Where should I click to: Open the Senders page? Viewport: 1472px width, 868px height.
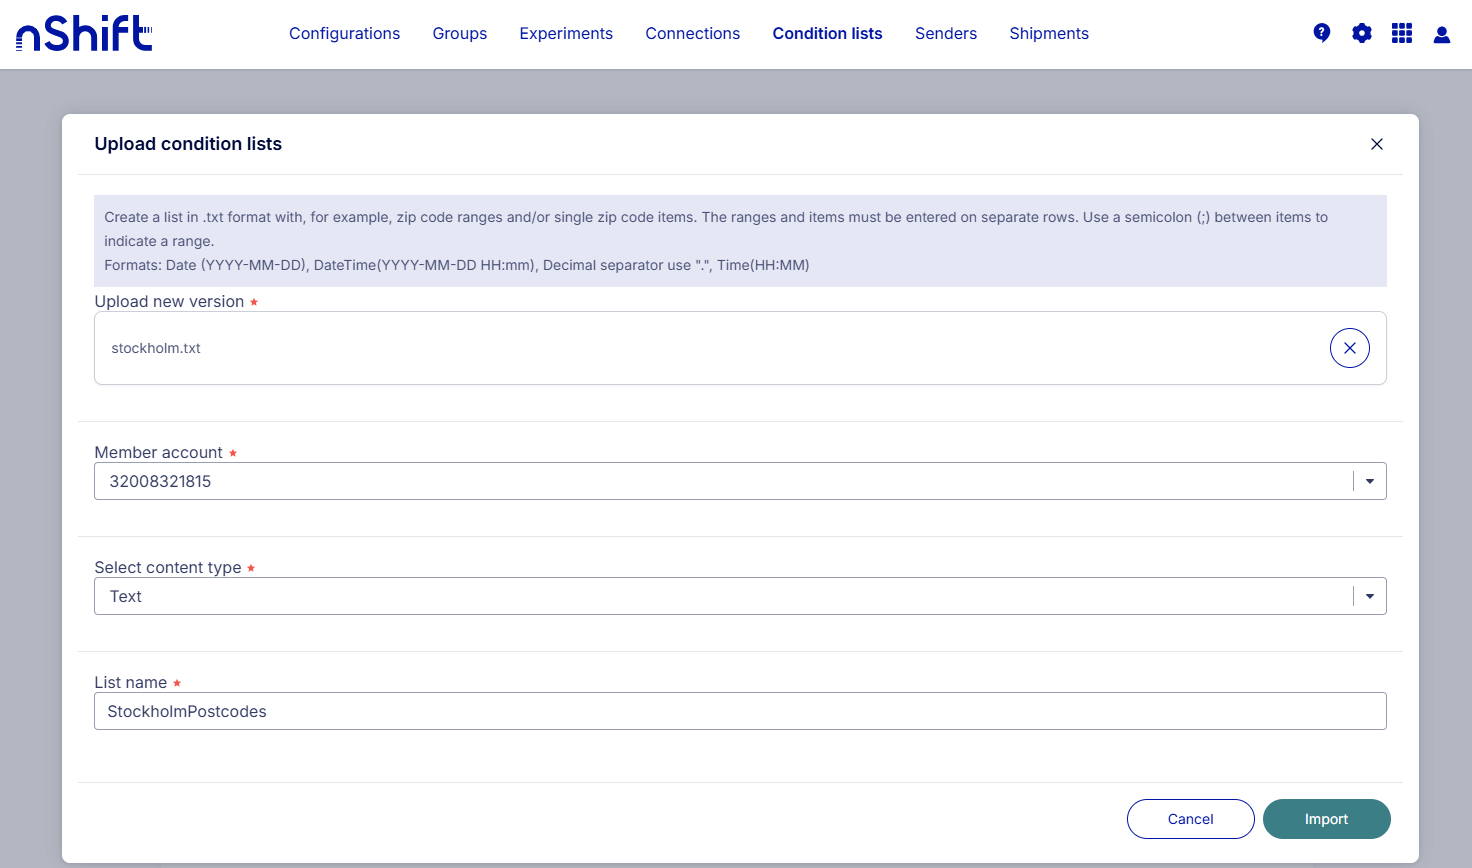tap(945, 33)
